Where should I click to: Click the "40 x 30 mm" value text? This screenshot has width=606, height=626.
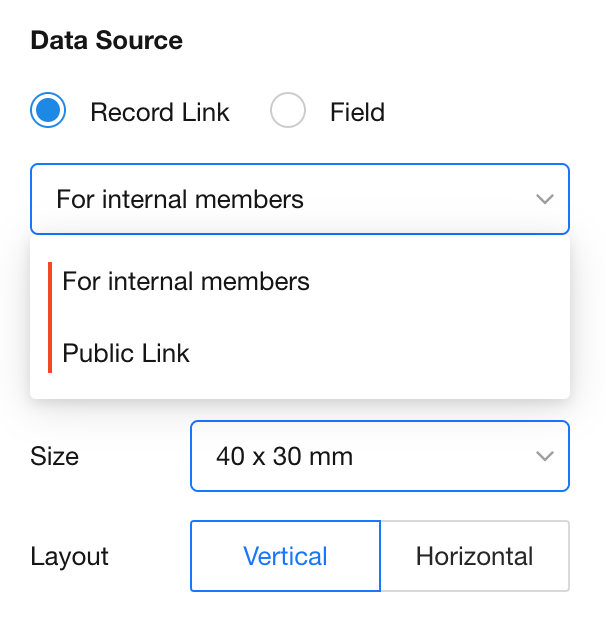pyautogui.click(x=284, y=457)
